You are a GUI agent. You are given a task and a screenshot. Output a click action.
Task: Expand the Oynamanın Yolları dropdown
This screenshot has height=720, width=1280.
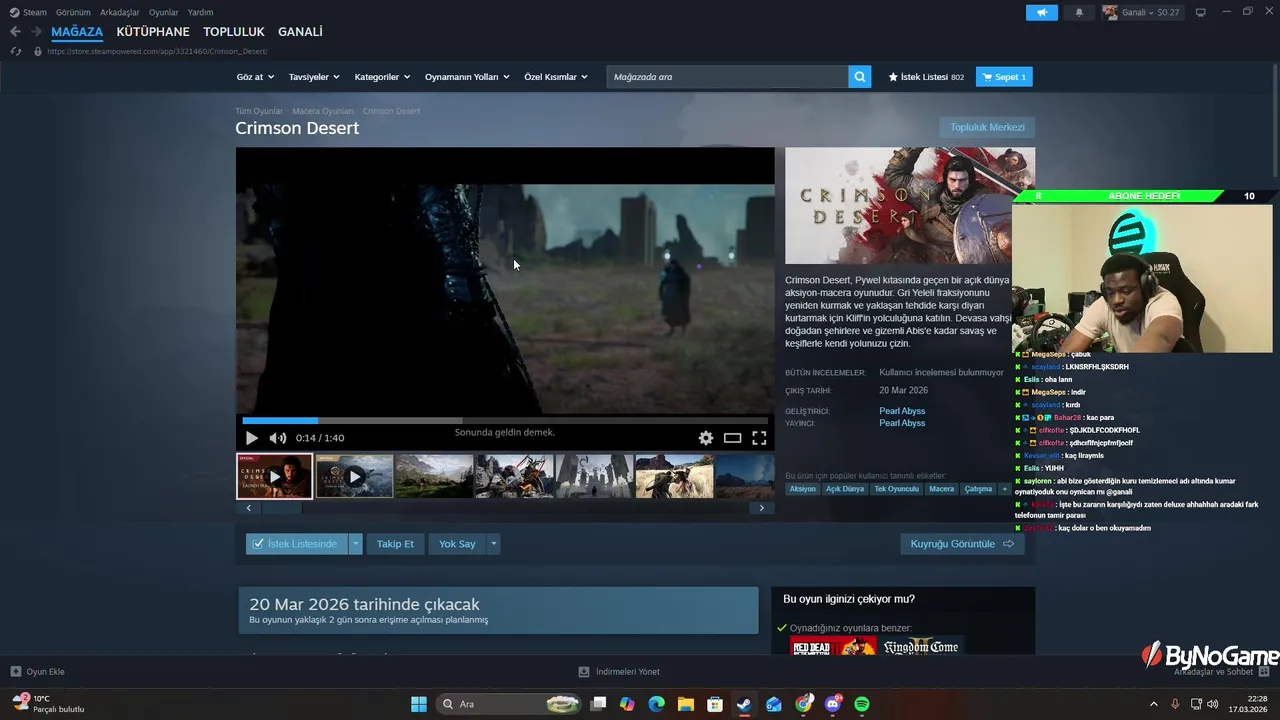click(467, 77)
